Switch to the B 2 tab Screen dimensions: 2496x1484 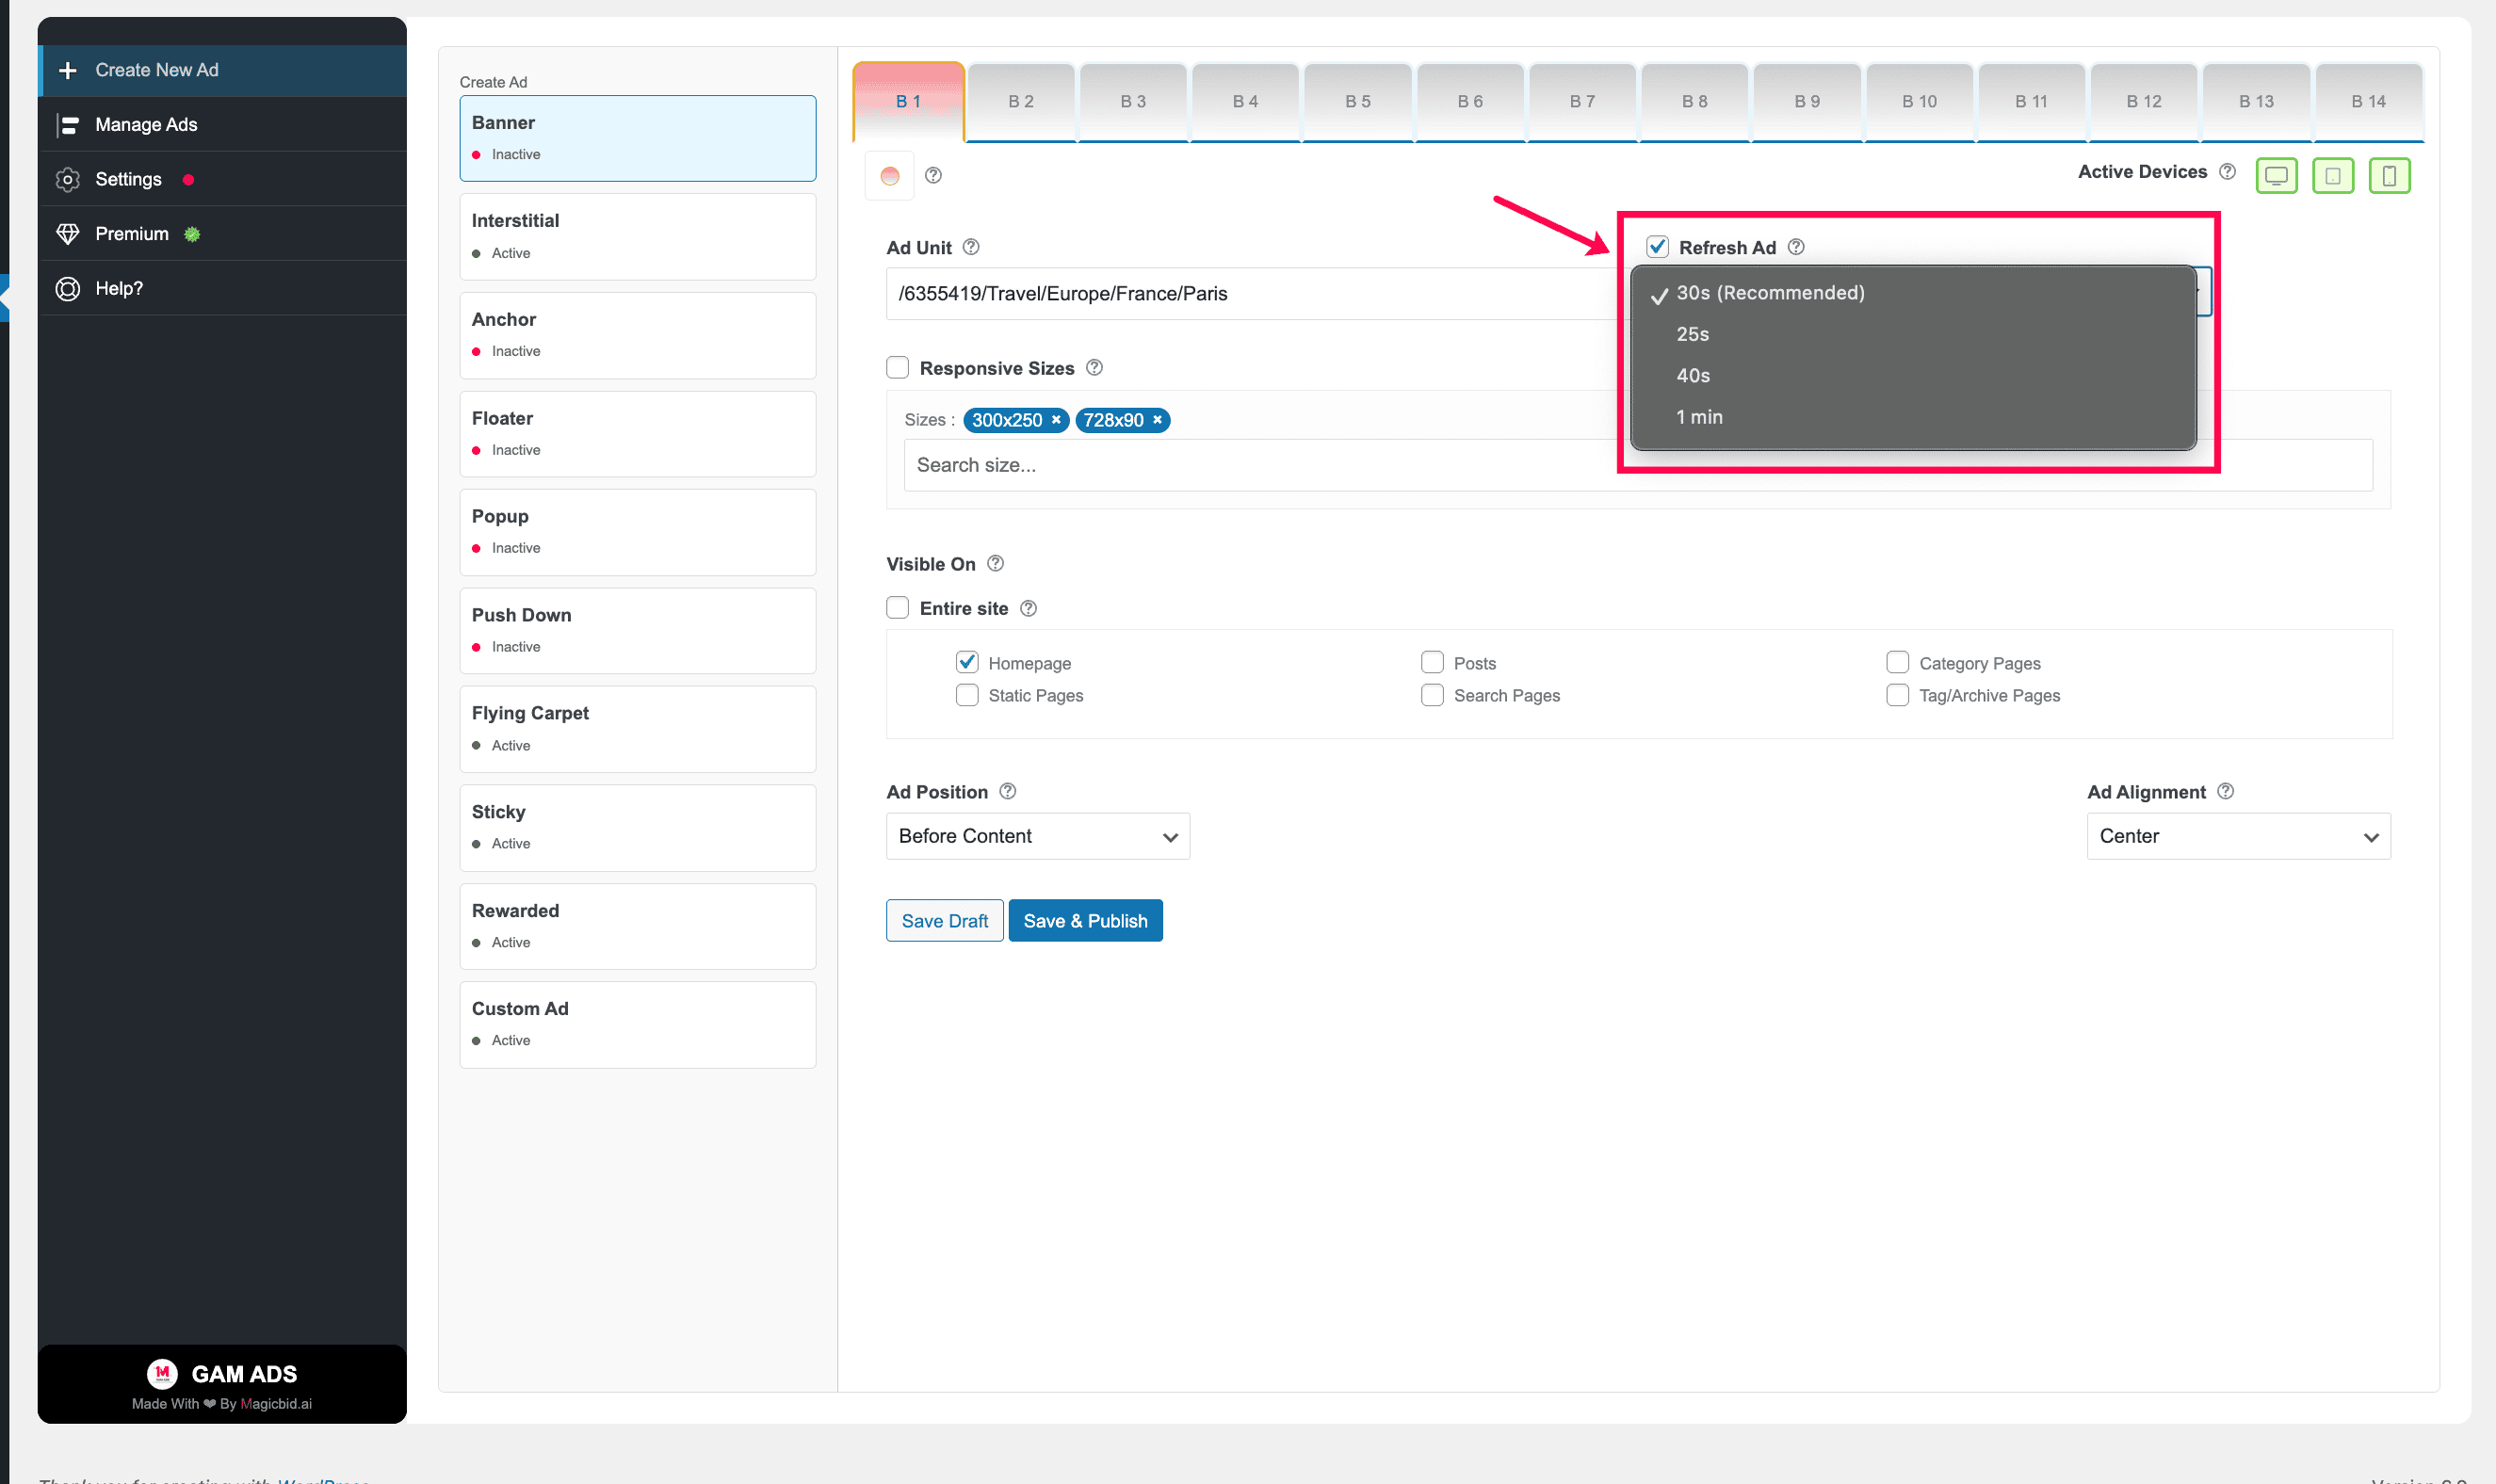tap(1021, 102)
